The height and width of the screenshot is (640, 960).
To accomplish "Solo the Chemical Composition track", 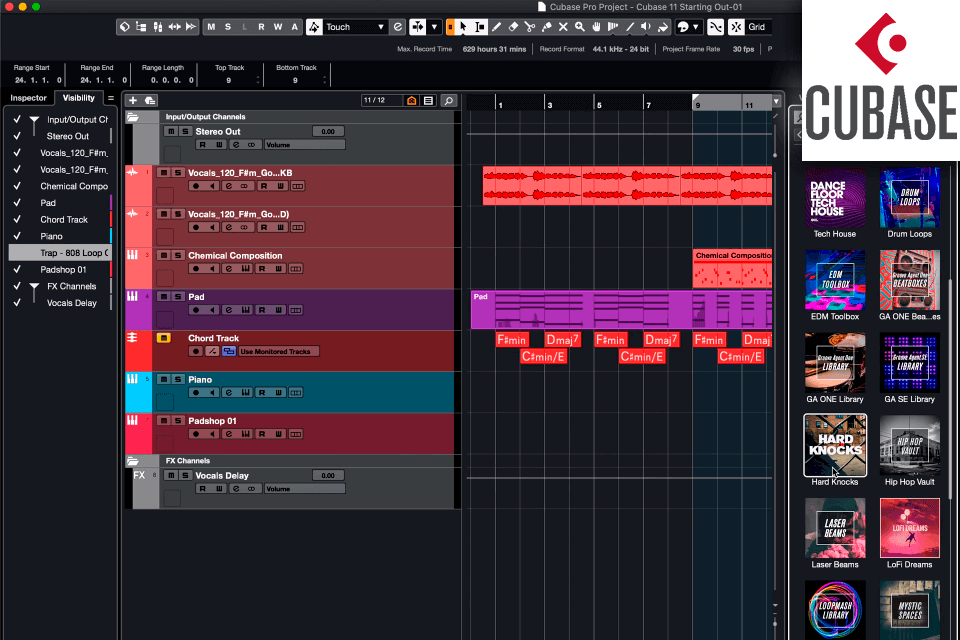I will tap(178, 255).
